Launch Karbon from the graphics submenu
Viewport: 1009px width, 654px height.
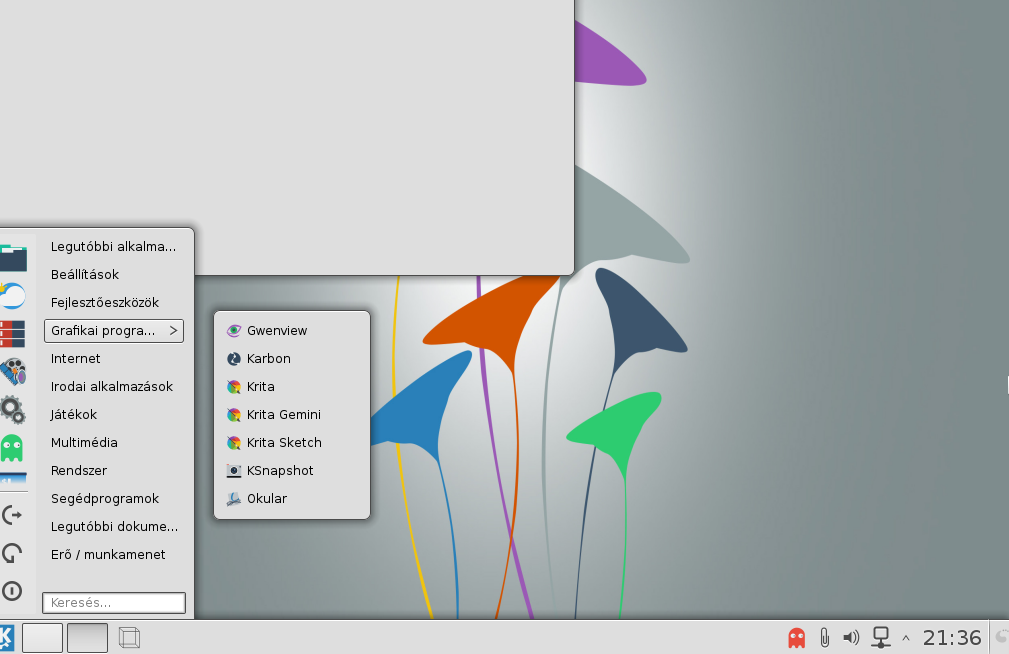tap(292, 359)
